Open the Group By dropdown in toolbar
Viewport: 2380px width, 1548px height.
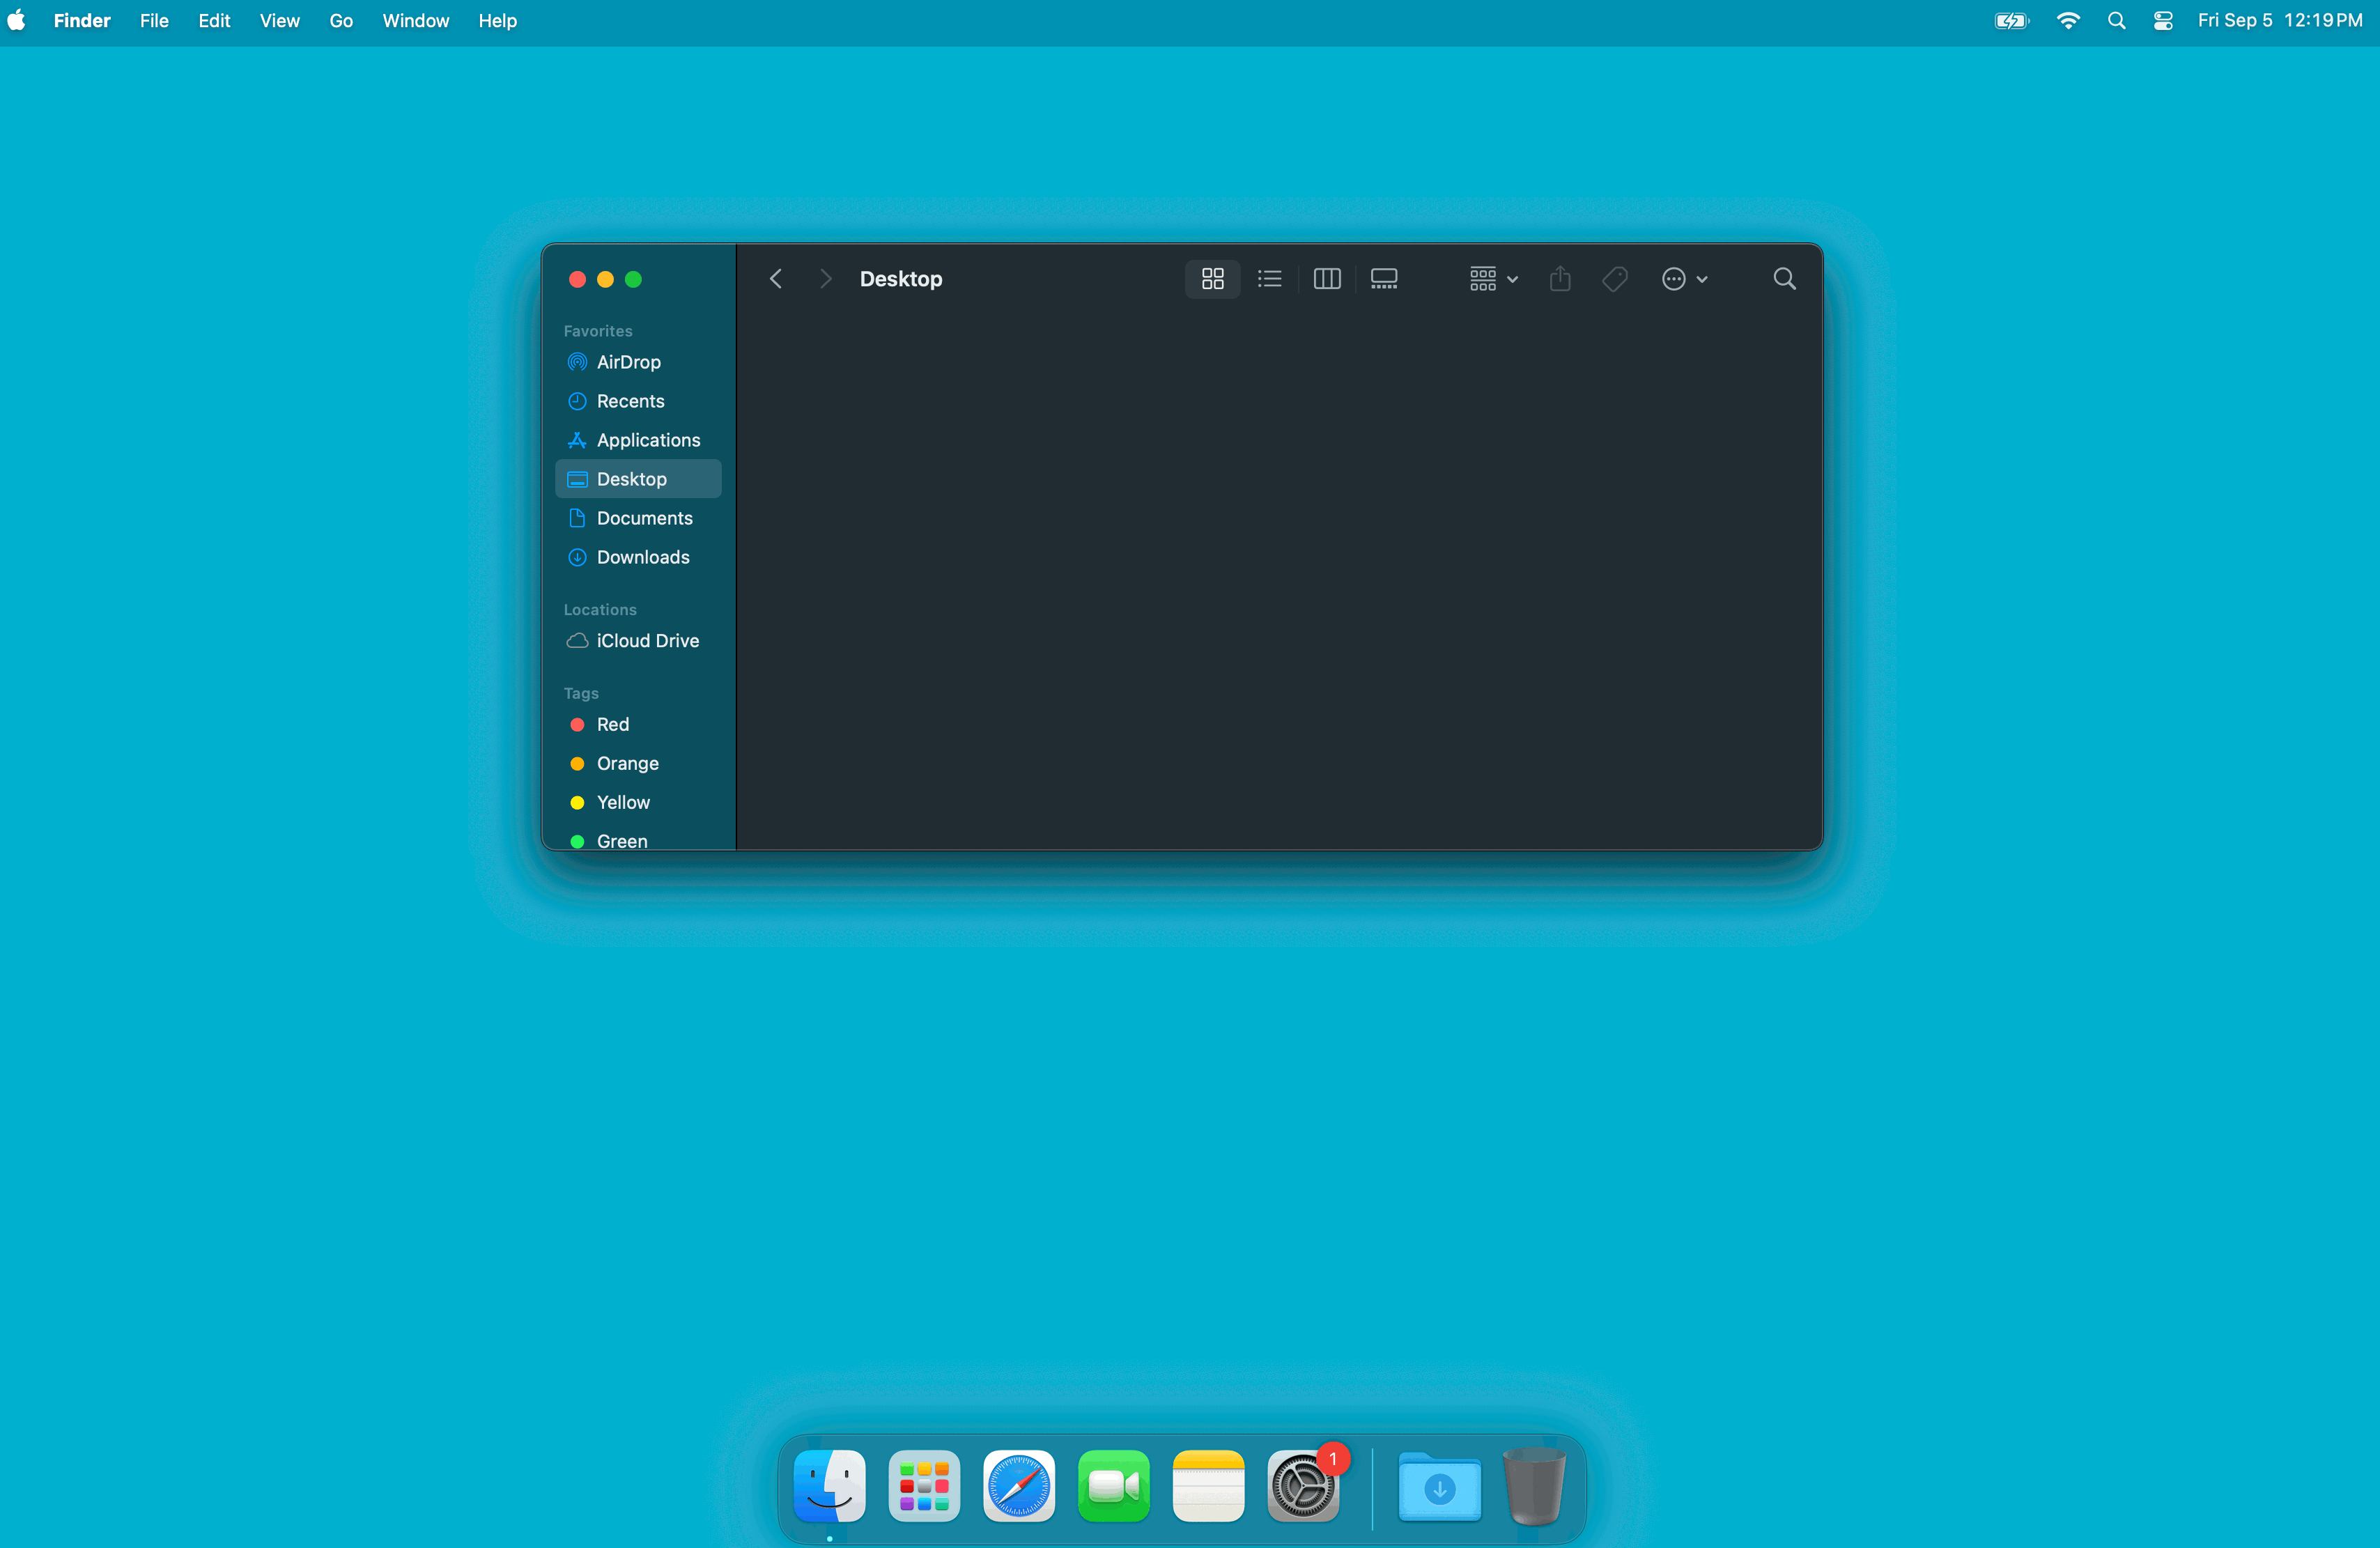1493,279
